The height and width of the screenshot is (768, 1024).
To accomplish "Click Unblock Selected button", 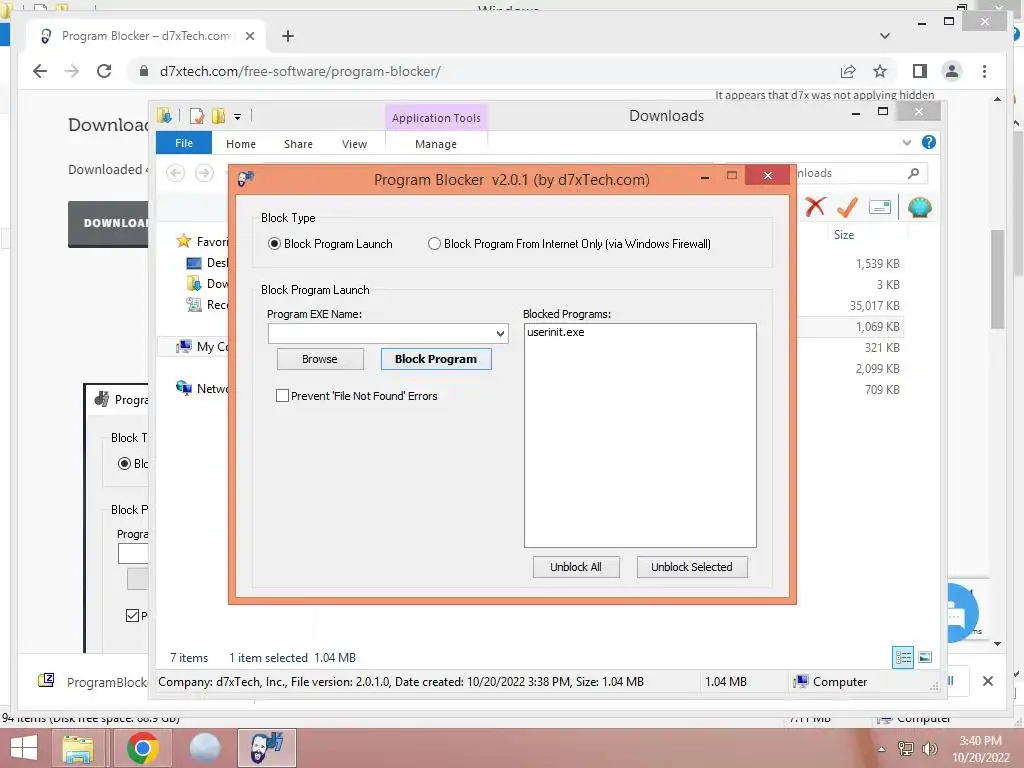I will [692, 567].
